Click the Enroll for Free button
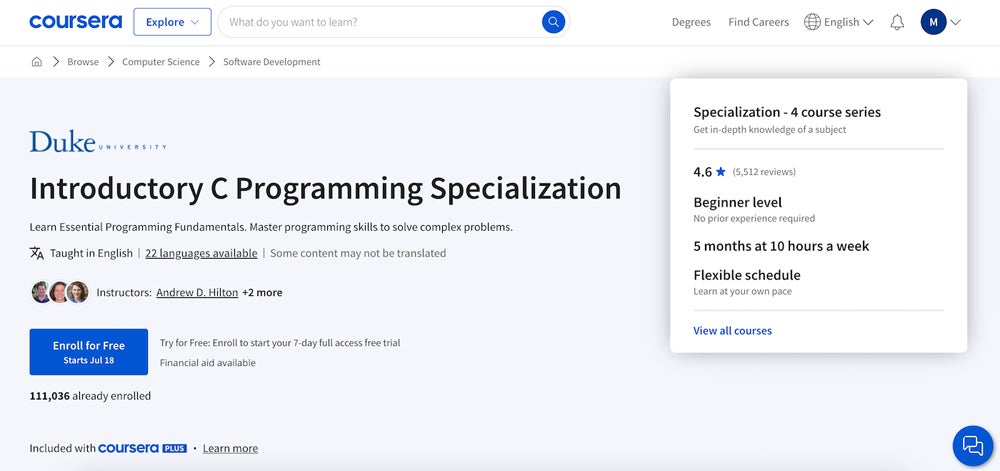The height and width of the screenshot is (471, 1000). point(89,352)
